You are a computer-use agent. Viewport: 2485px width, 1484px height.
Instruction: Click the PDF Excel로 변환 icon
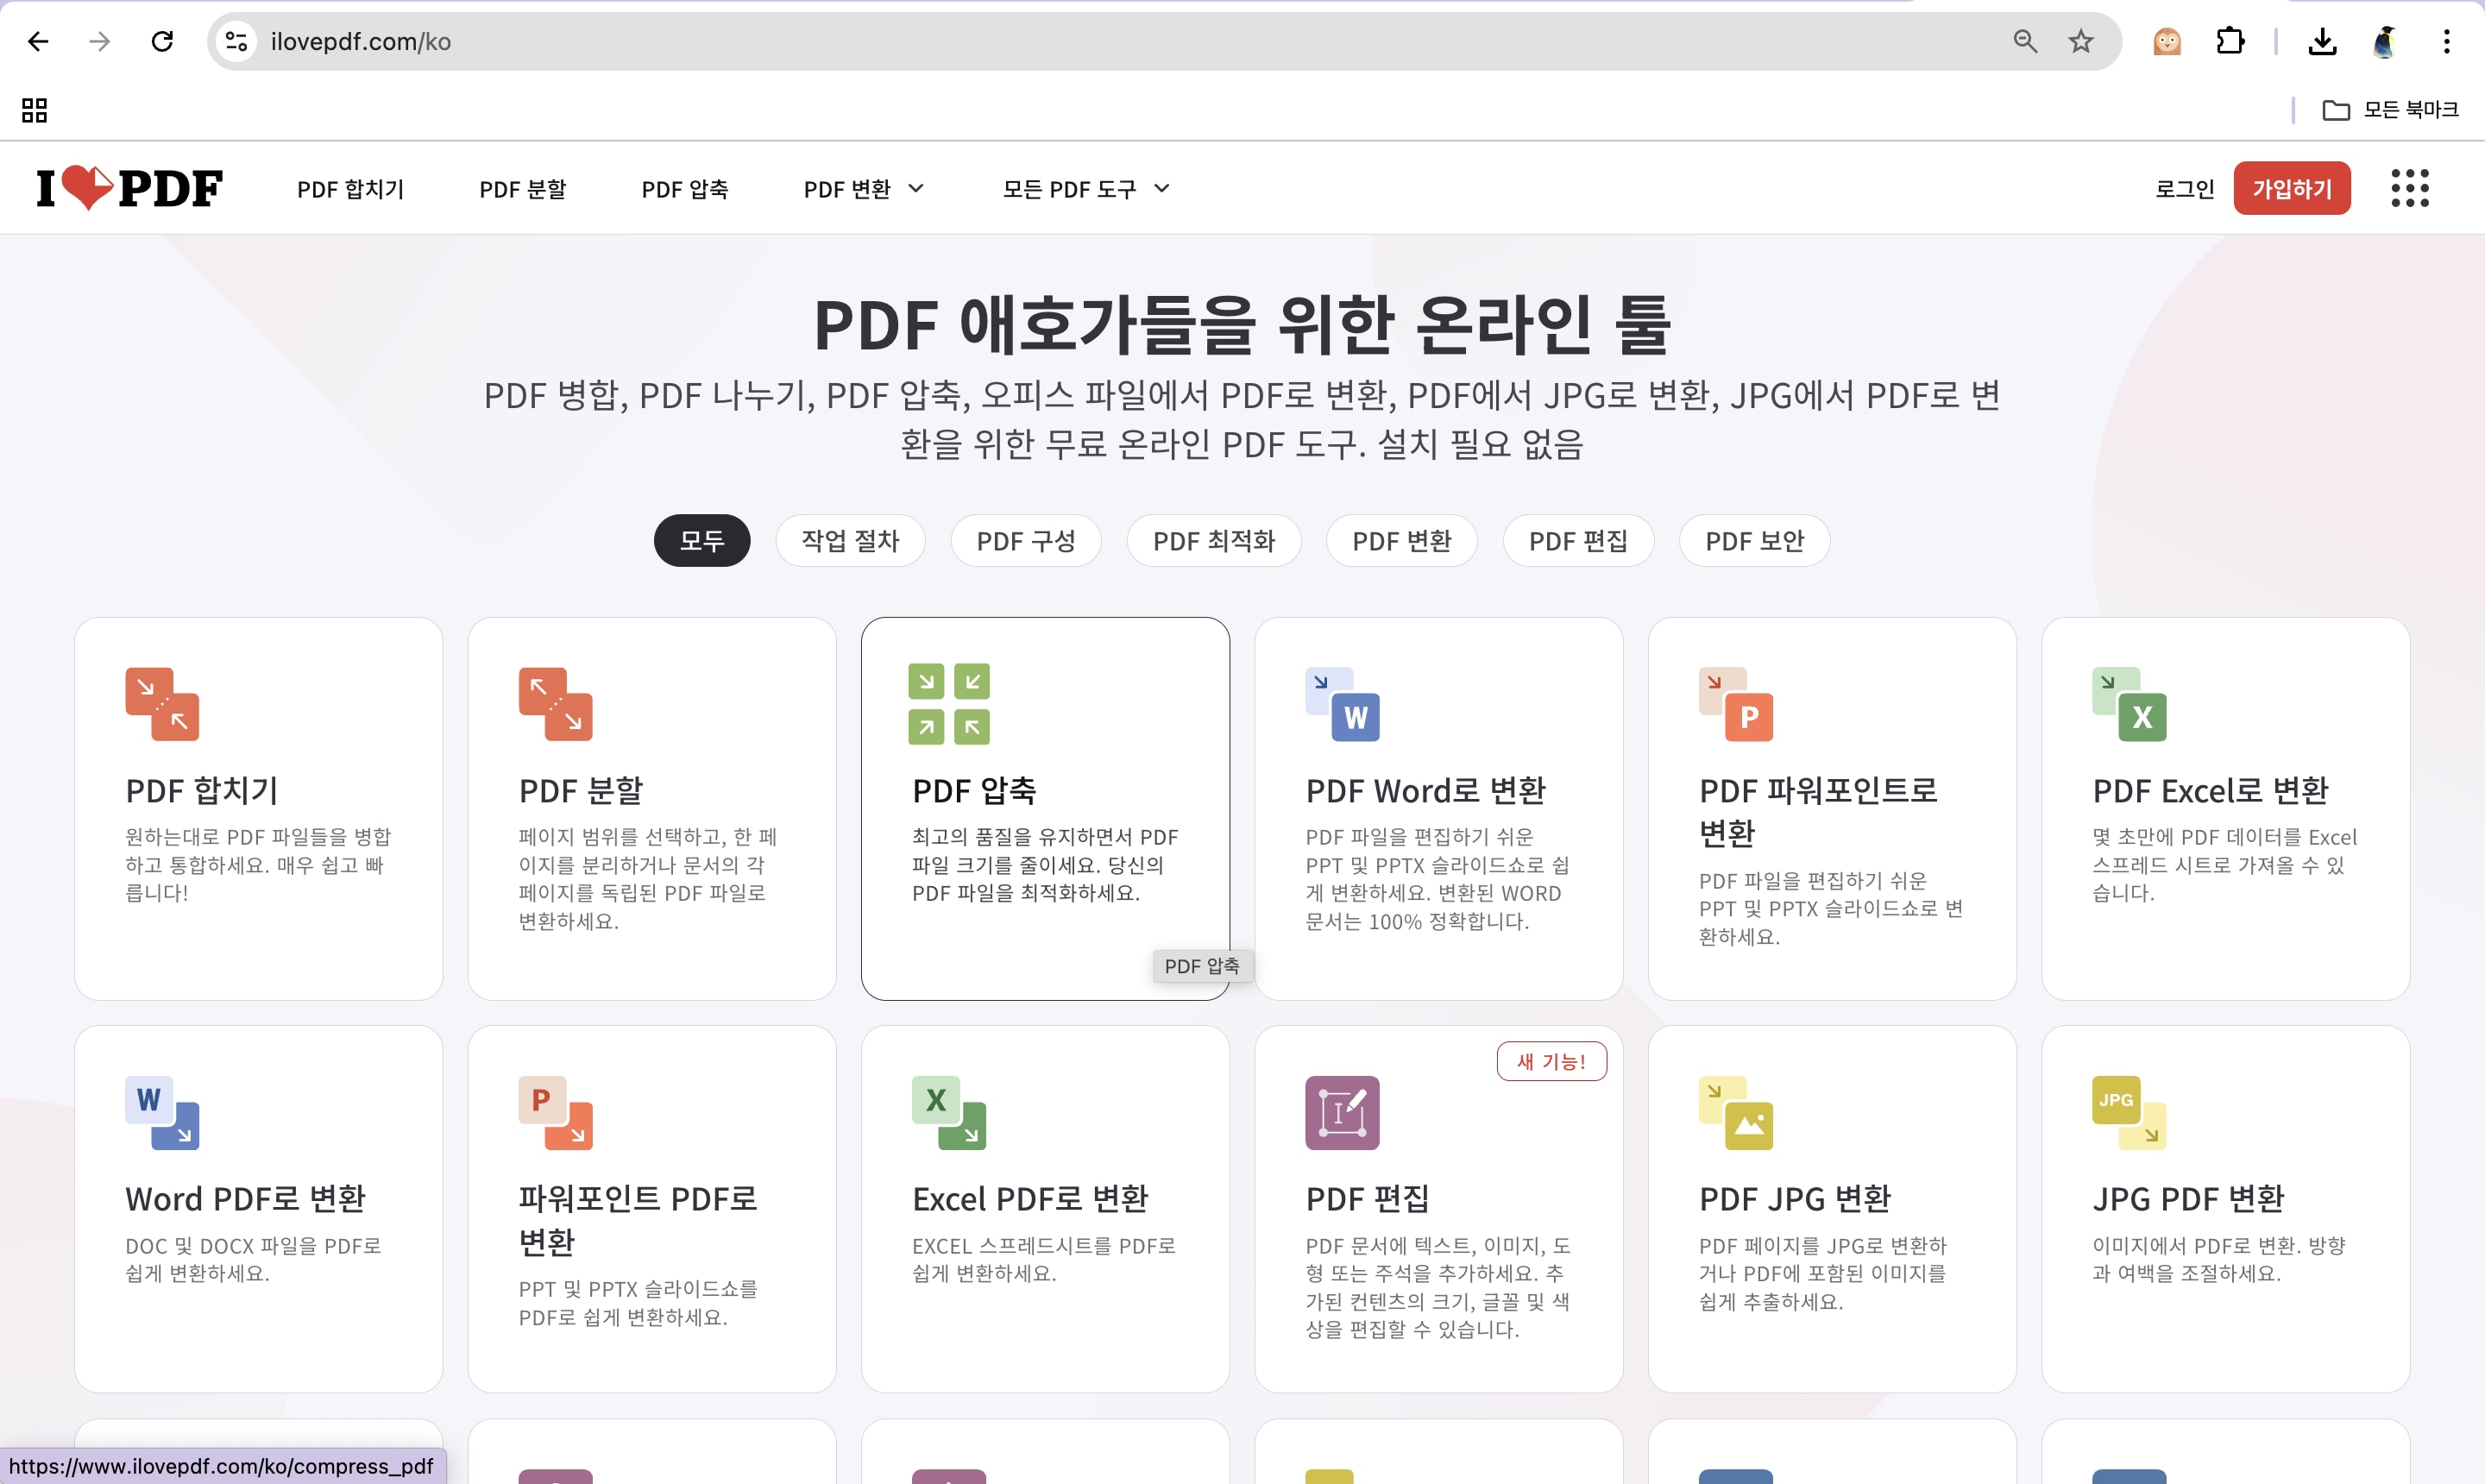click(x=2129, y=704)
